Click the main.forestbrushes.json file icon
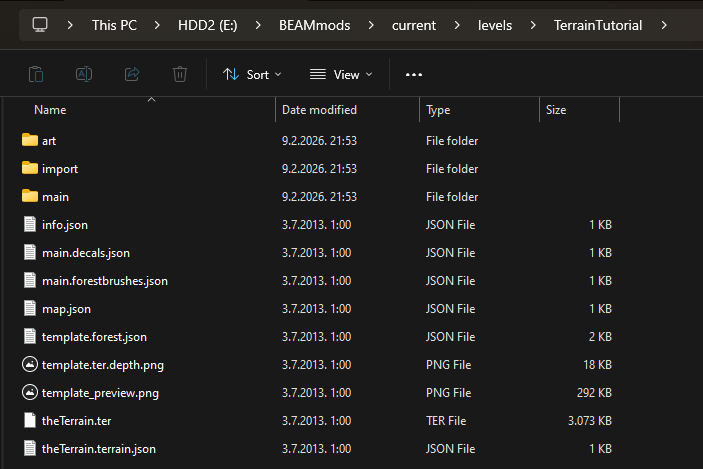Screen dimensions: 703x469 30,280
